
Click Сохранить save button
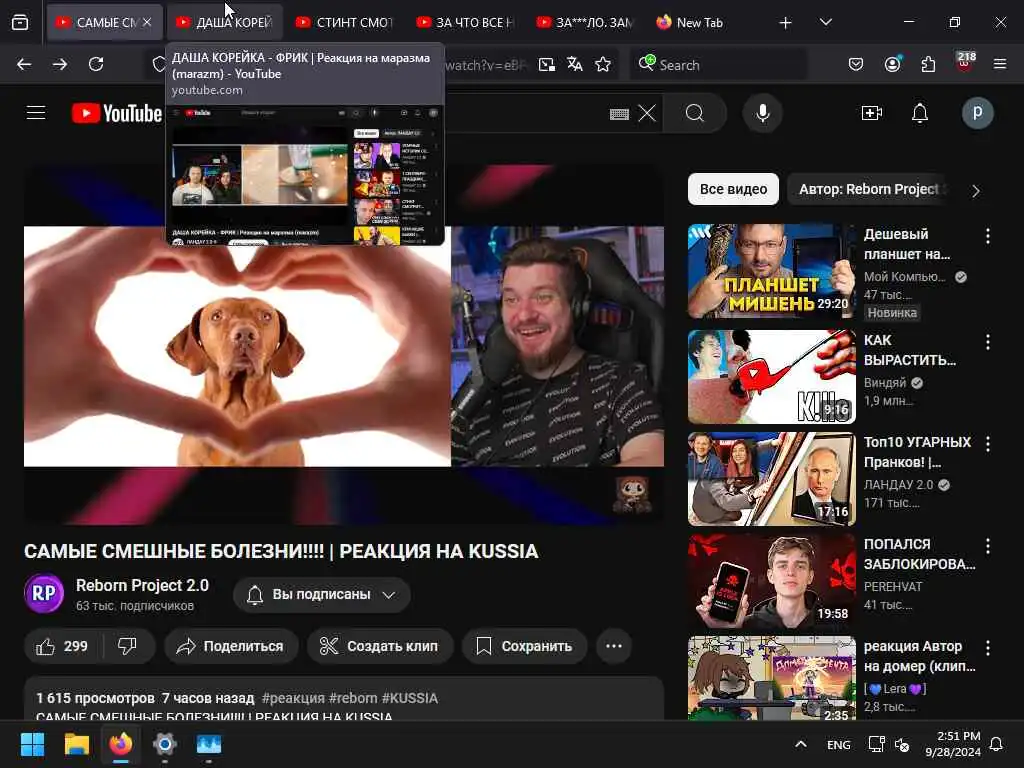click(524, 647)
